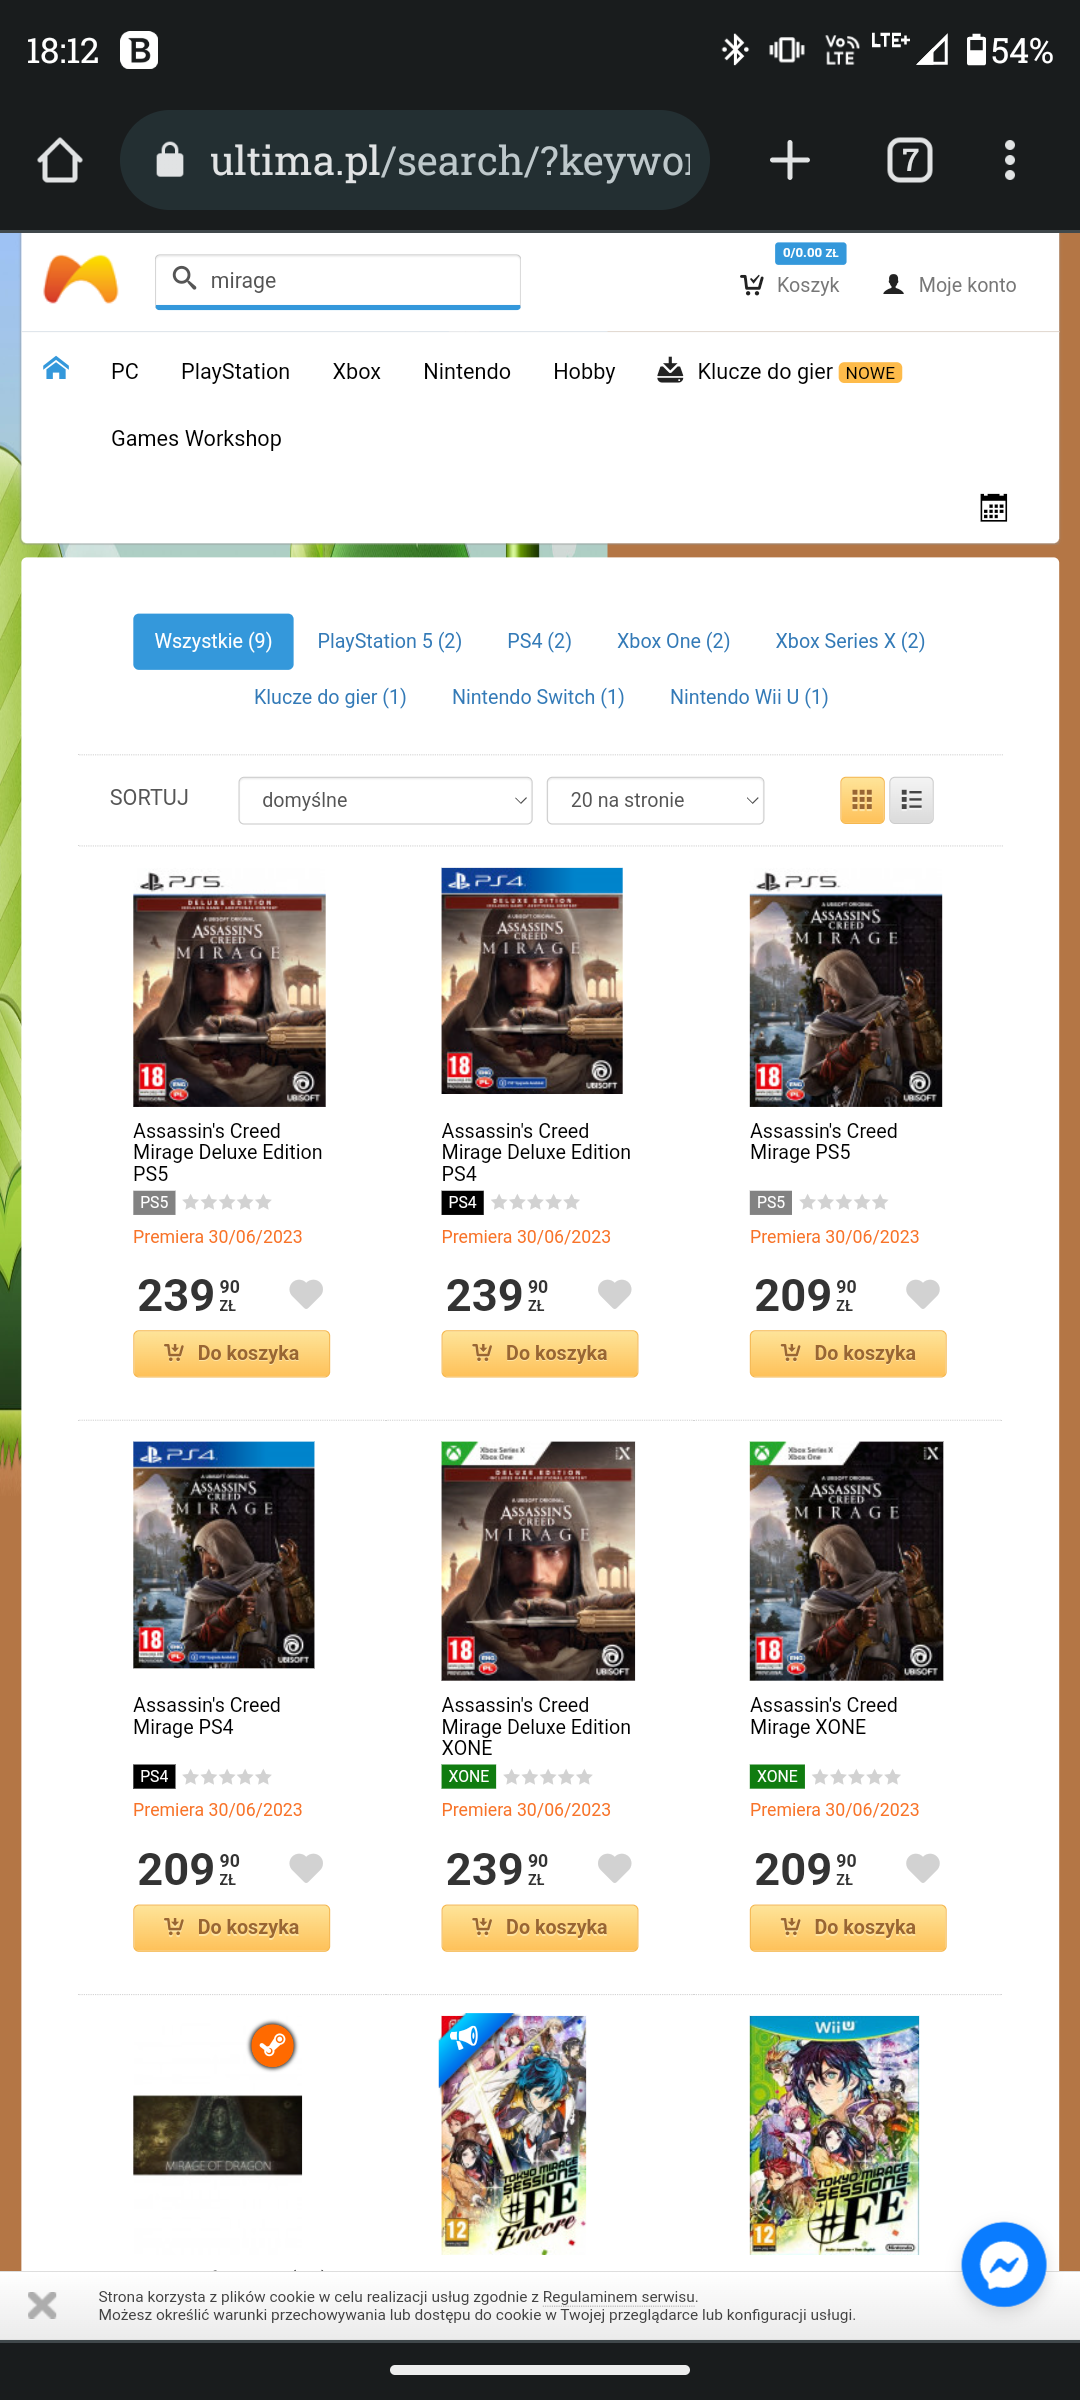1080x2400 pixels.
Task: Add Assassin's Creed Mirage PS5 to wishlist heart
Action: click(922, 1294)
